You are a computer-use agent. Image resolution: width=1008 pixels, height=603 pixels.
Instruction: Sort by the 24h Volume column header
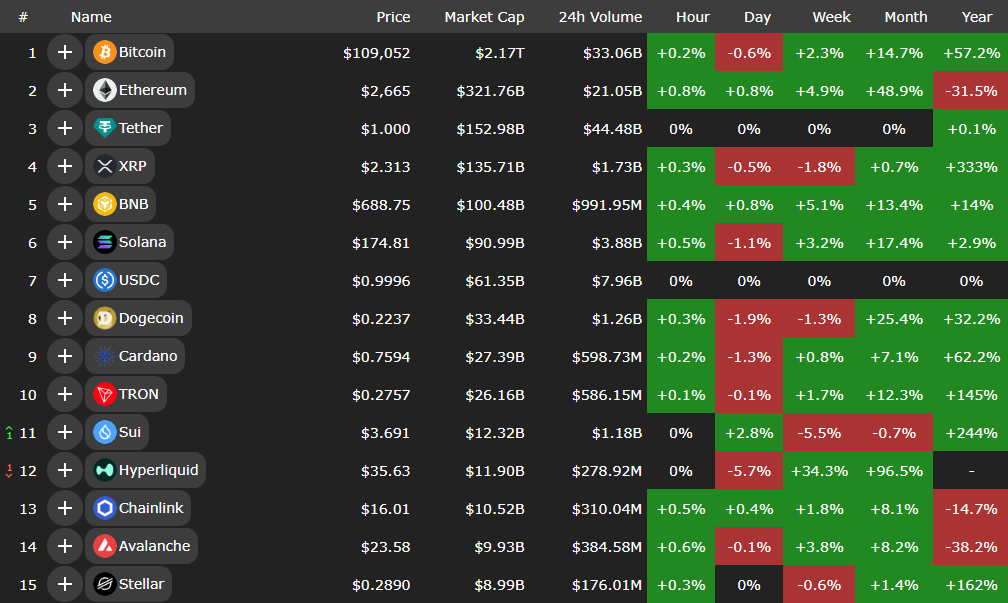(x=600, y=17)
